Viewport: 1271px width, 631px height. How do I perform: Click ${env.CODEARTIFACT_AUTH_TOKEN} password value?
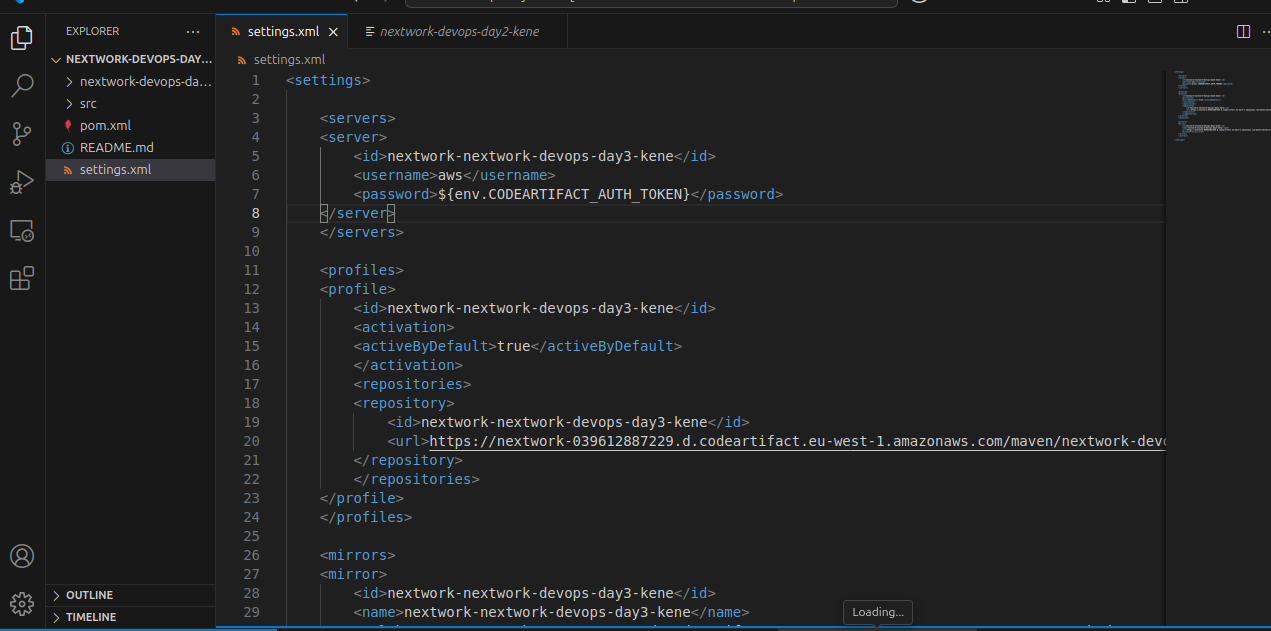coord(564,194)
